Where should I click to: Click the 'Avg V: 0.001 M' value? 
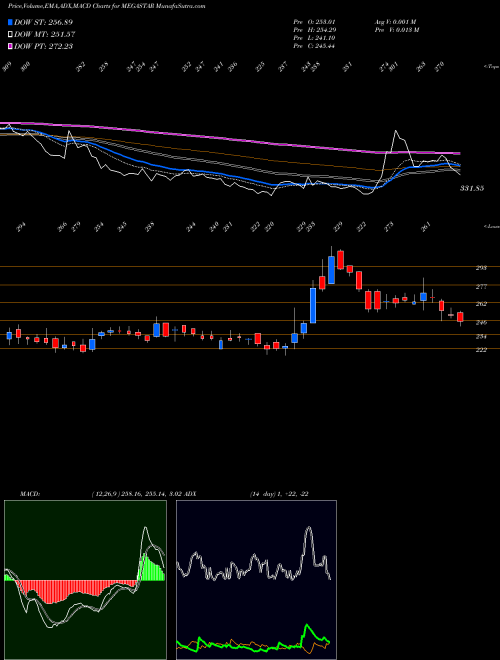coord(395,21)
